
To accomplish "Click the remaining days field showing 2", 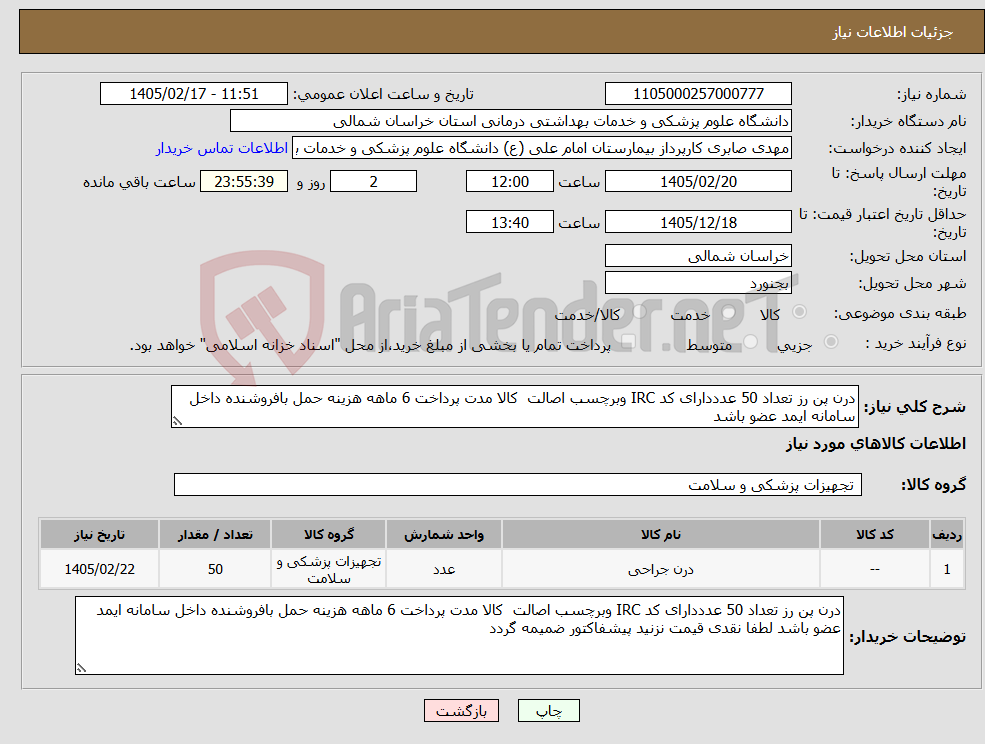I will tap(373, 182).
